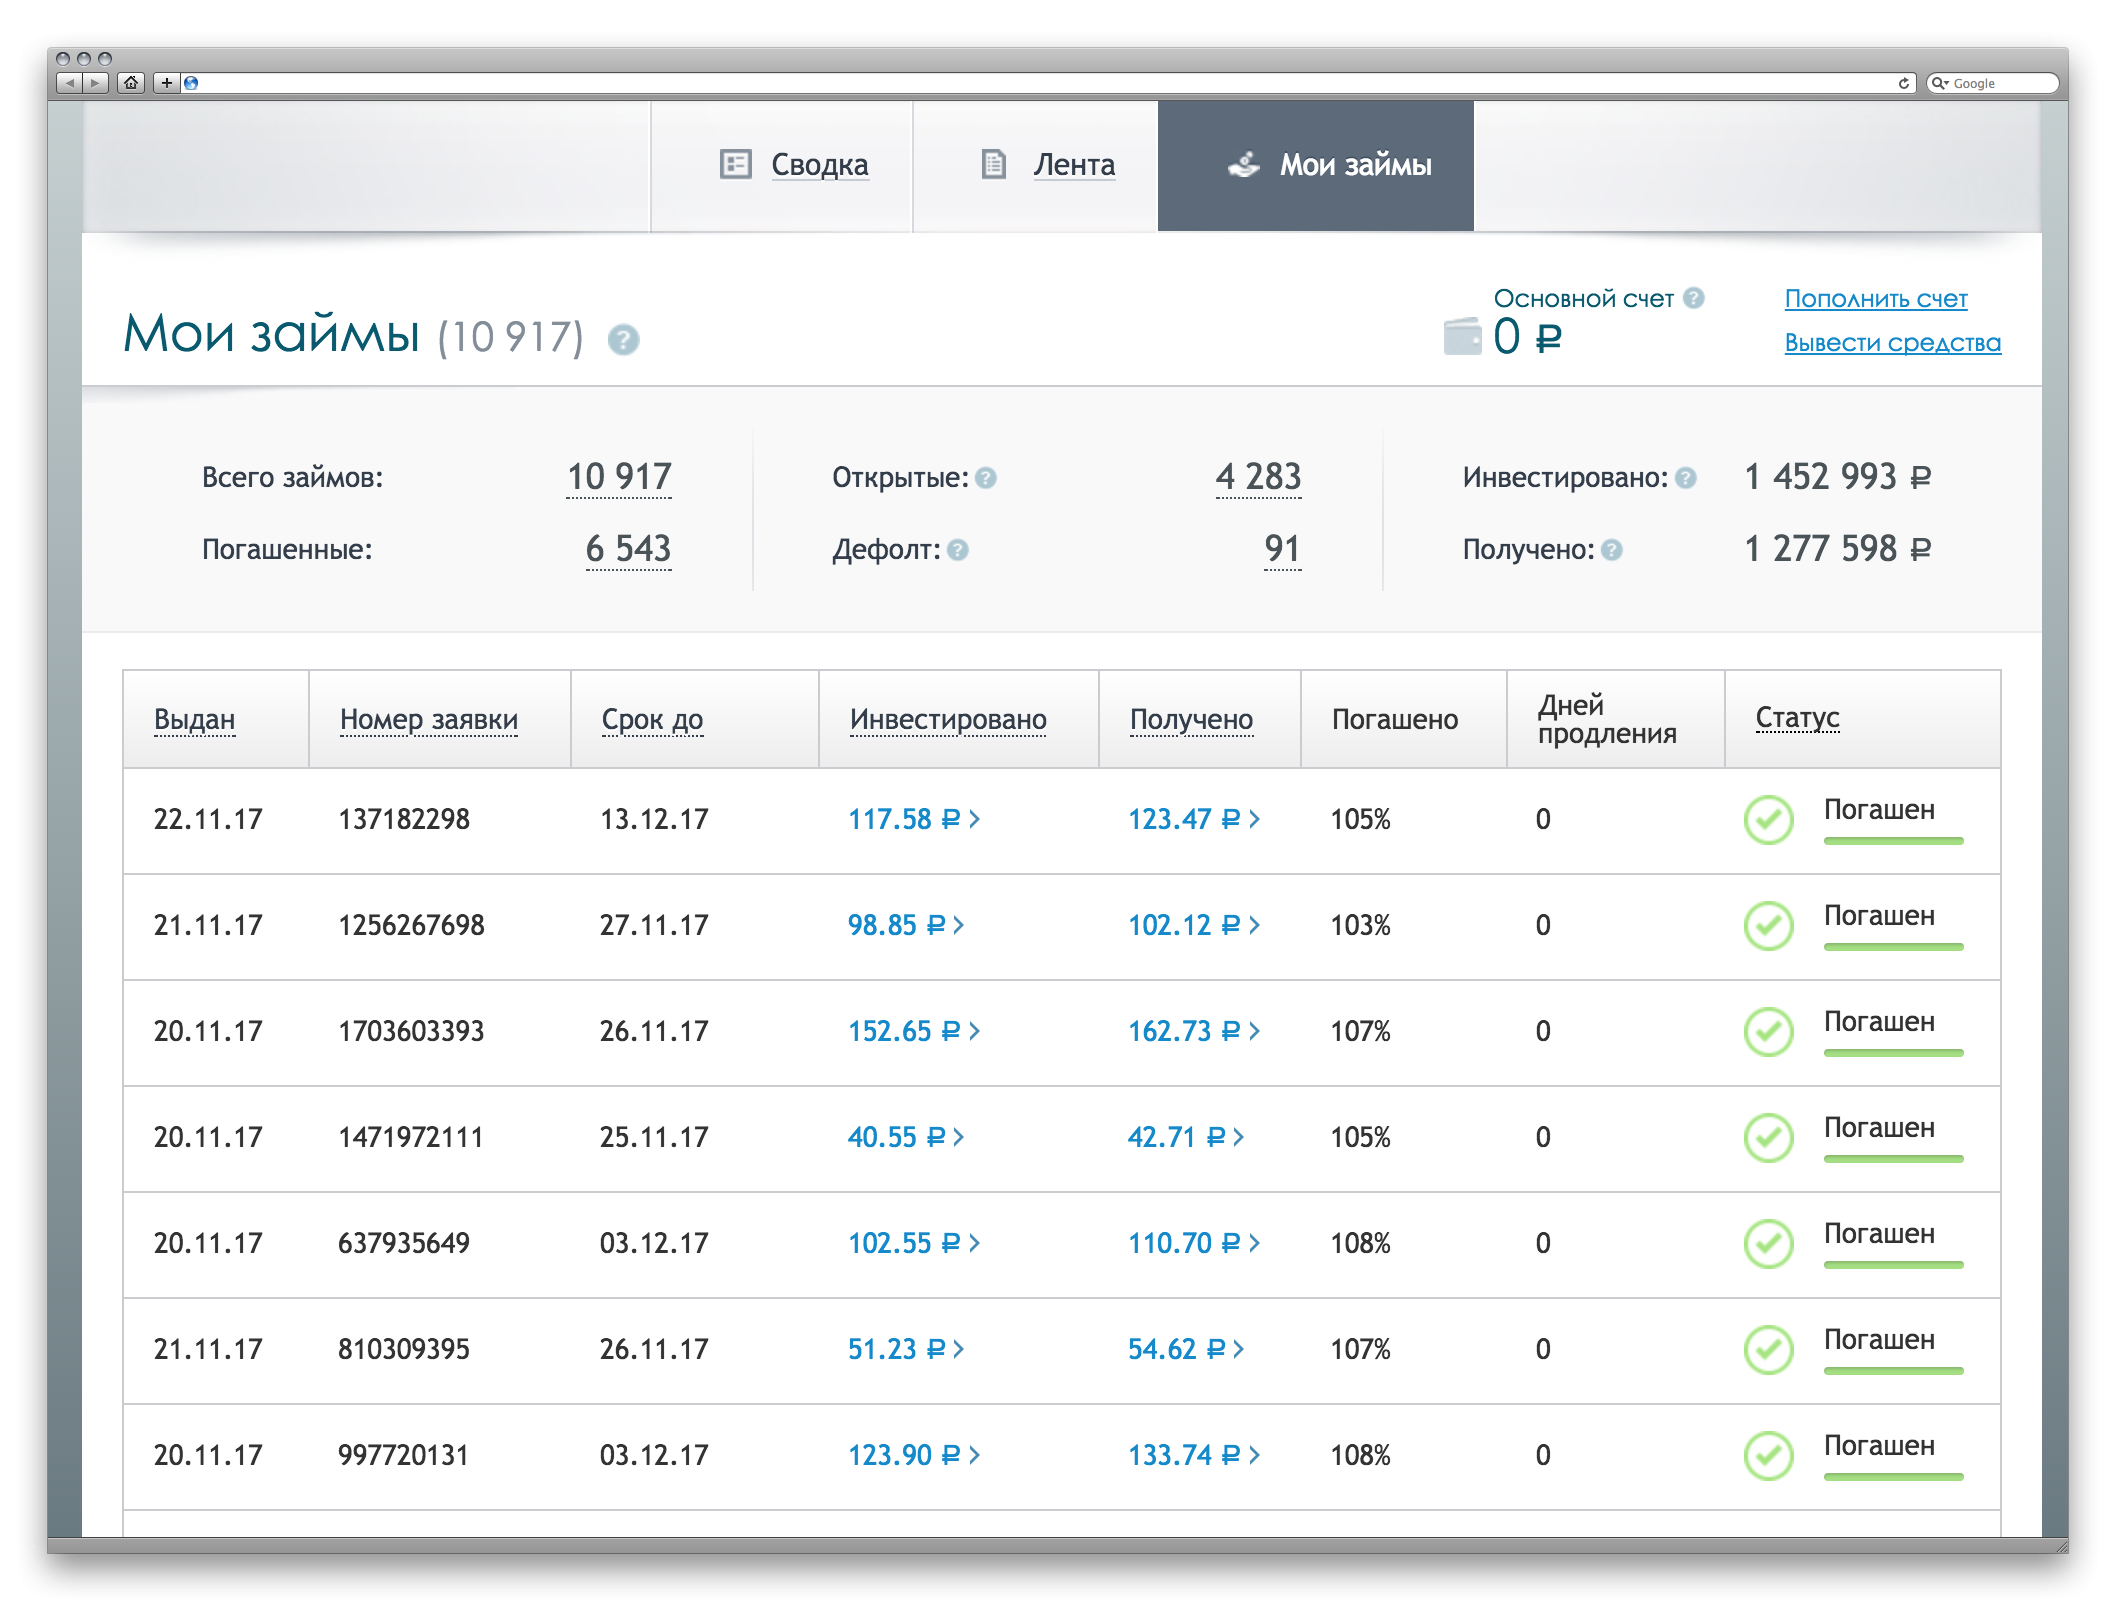Click help icon next to Получено summary
This screenshot has height=1601, width=2116.
click(x=1611, y=550)
